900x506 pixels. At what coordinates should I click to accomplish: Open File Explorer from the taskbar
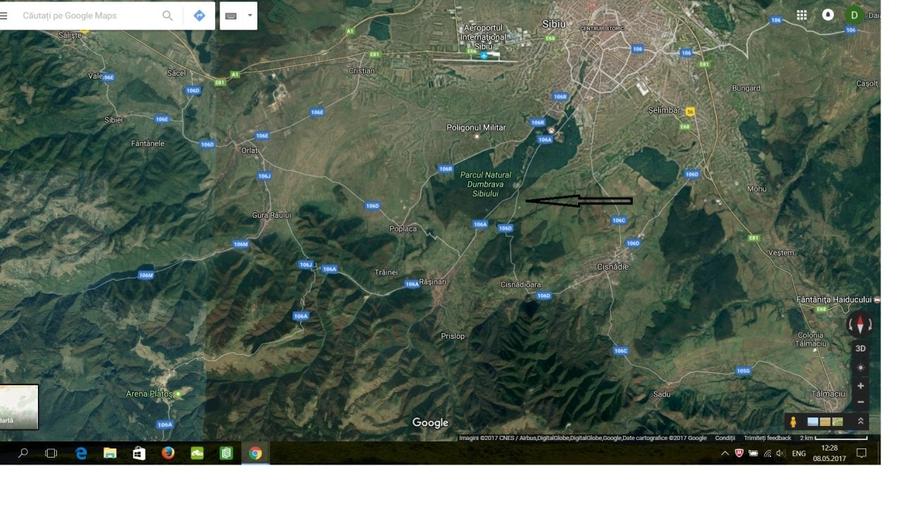[110, 453]
